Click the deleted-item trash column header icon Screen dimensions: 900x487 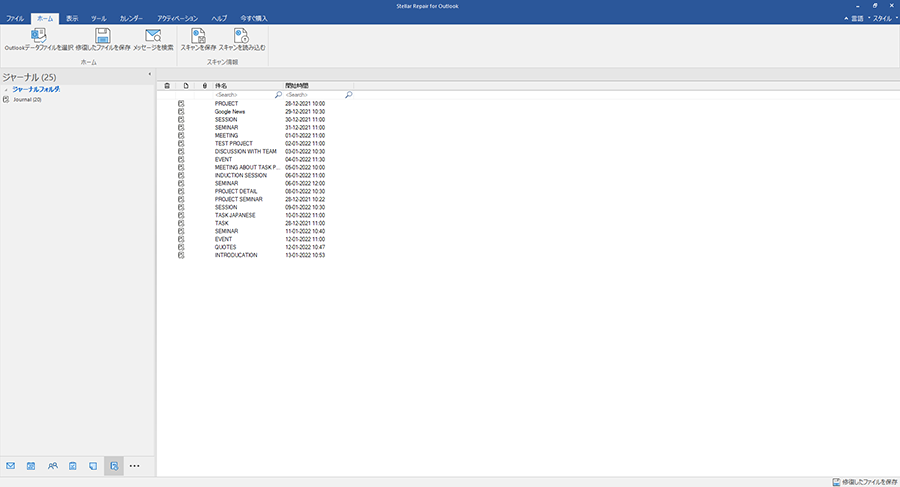point(167,86)
